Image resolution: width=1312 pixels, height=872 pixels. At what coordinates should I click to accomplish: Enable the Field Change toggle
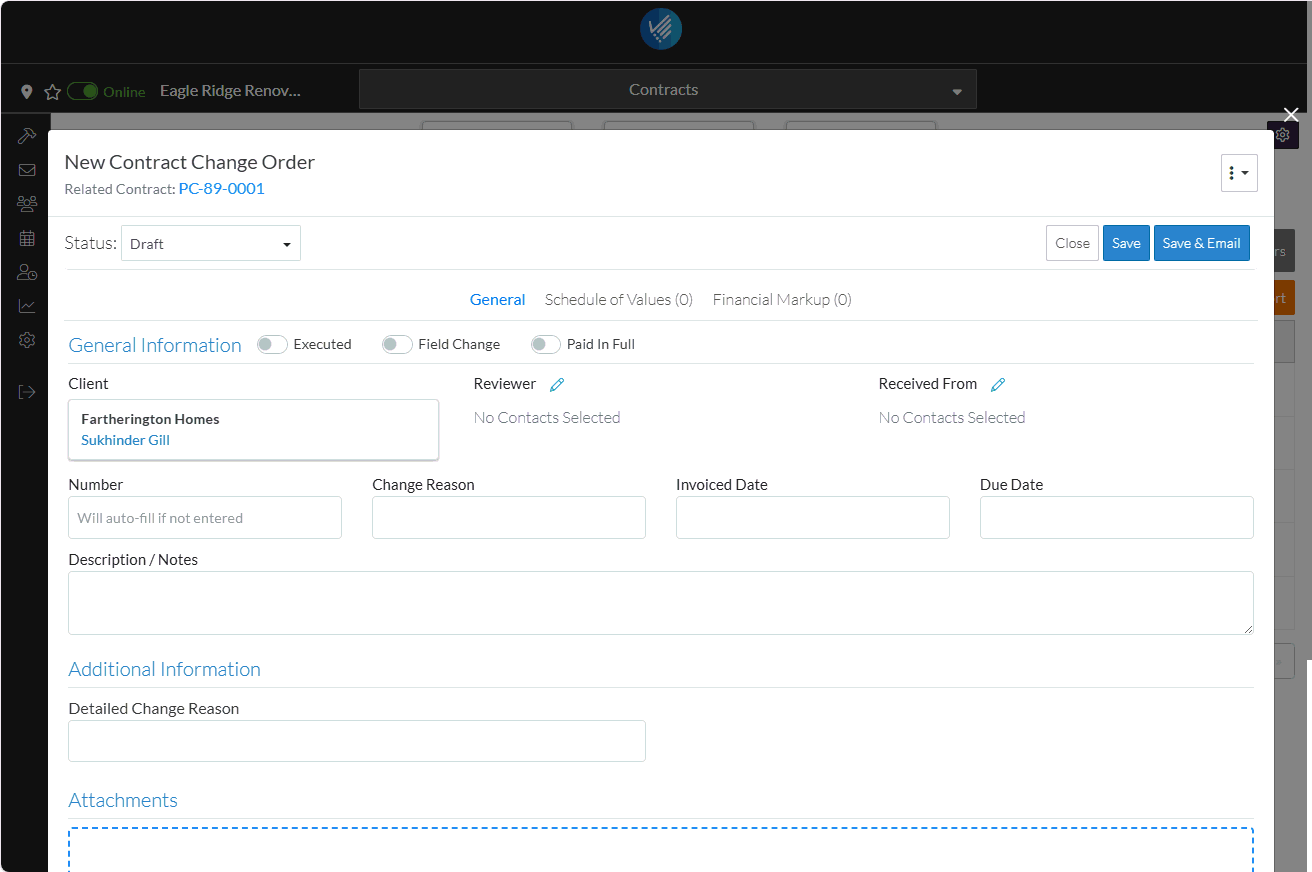397,345
